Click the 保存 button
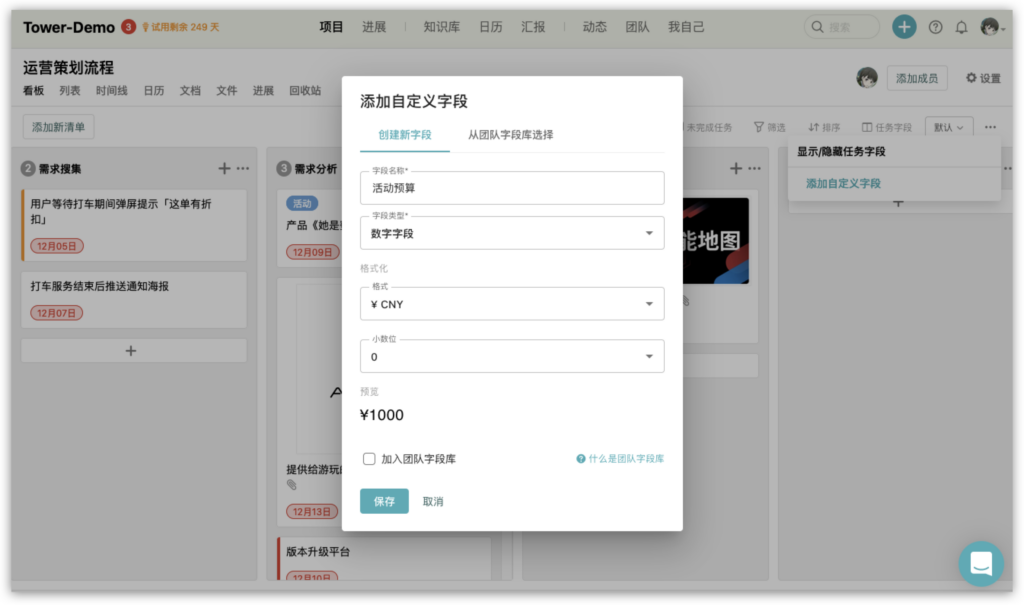The height and width of the screenshot is (605, 1024). pos(384,501)
